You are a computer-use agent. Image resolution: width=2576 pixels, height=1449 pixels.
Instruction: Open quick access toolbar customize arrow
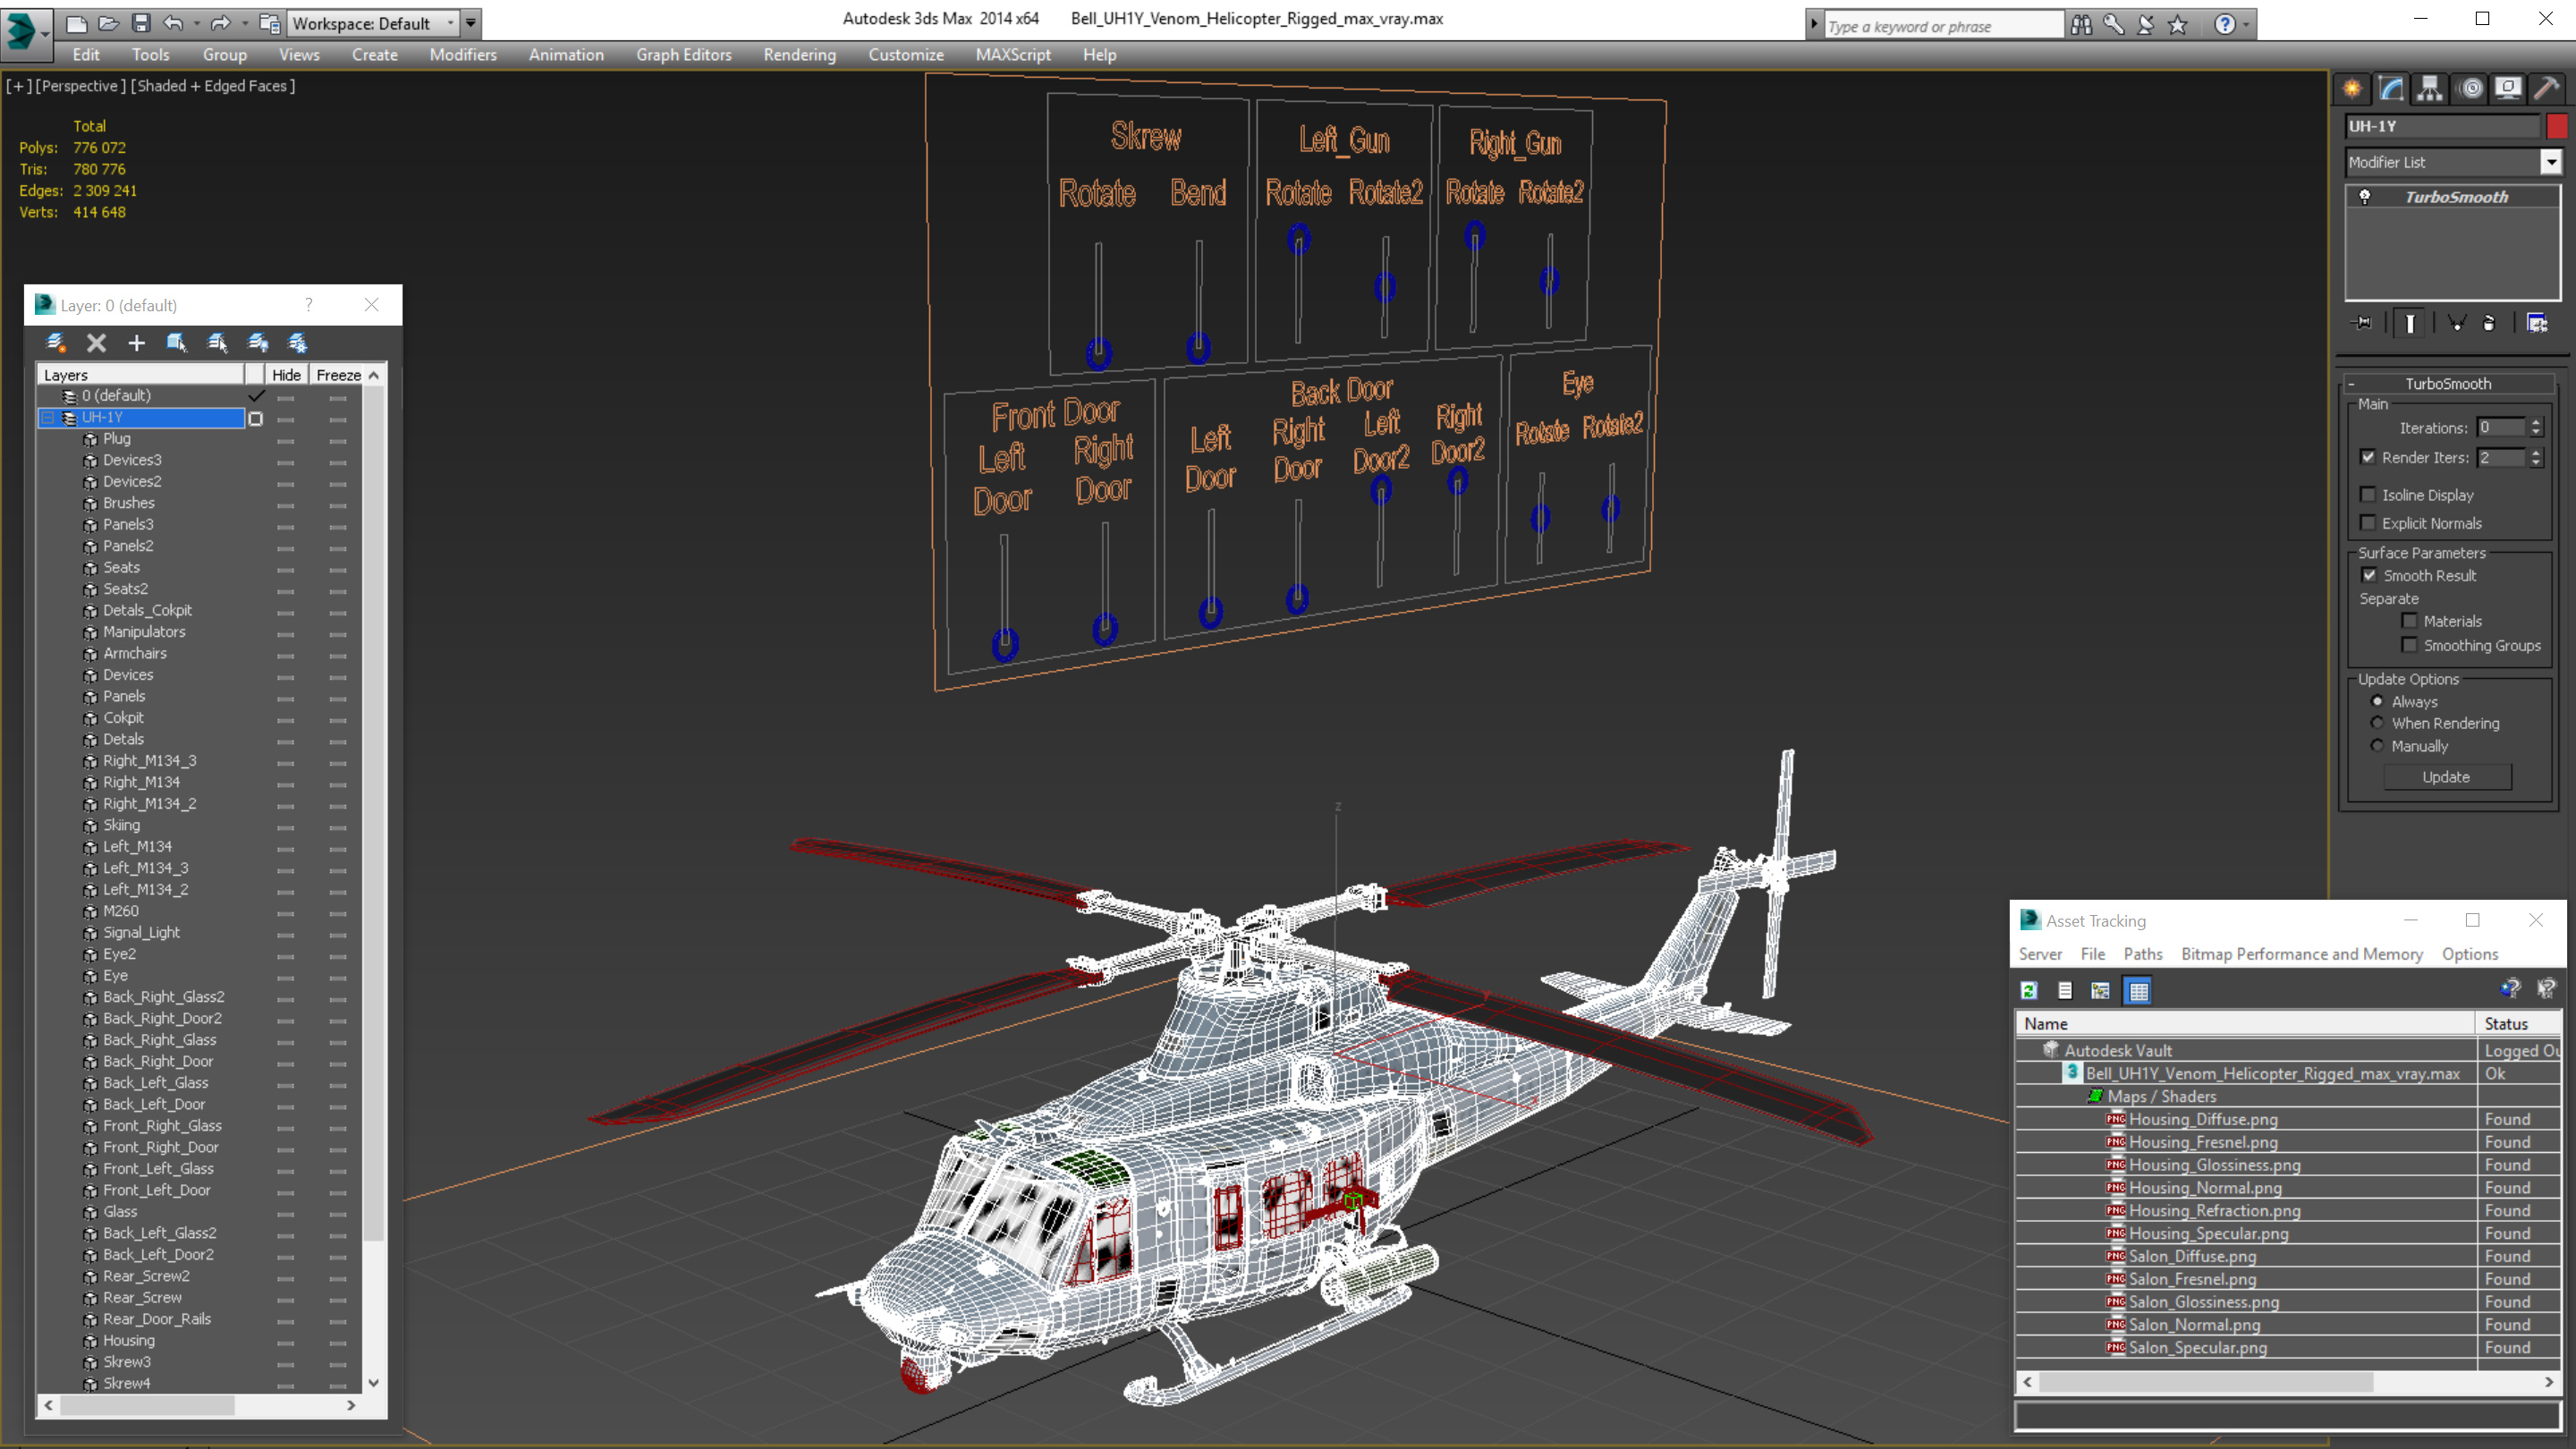click(x=471, y=23)
